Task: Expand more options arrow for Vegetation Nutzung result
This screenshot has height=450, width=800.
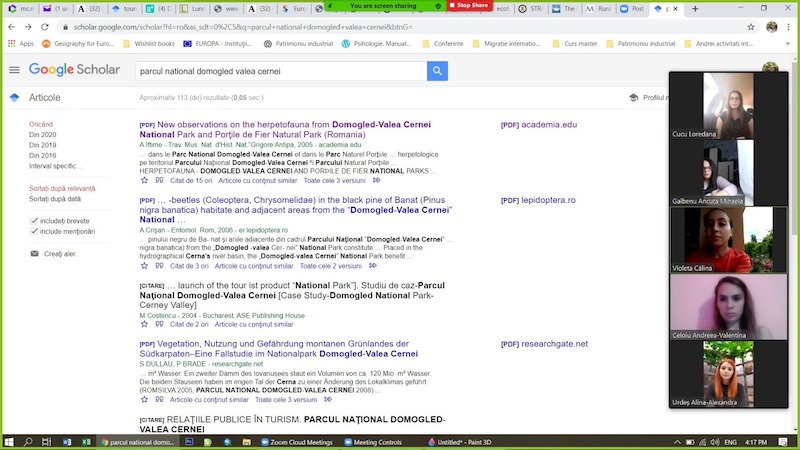Action: tap(328, 399)
